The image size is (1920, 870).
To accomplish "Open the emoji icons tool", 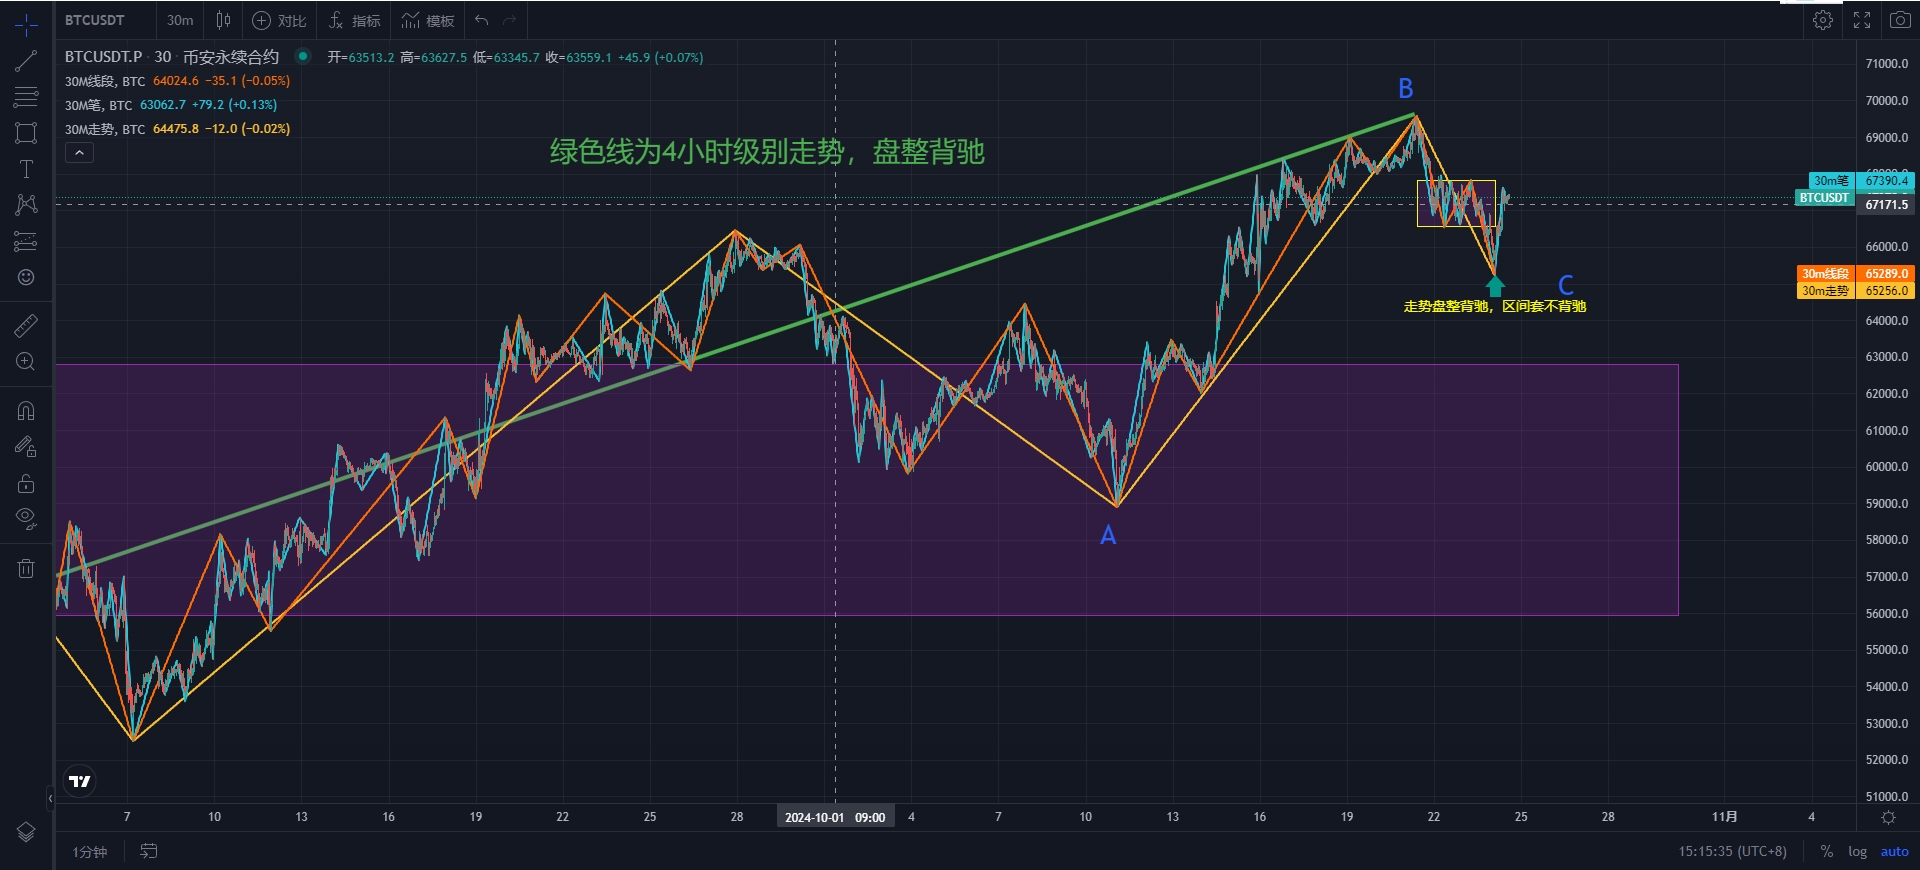I will [x=26, y=277].
